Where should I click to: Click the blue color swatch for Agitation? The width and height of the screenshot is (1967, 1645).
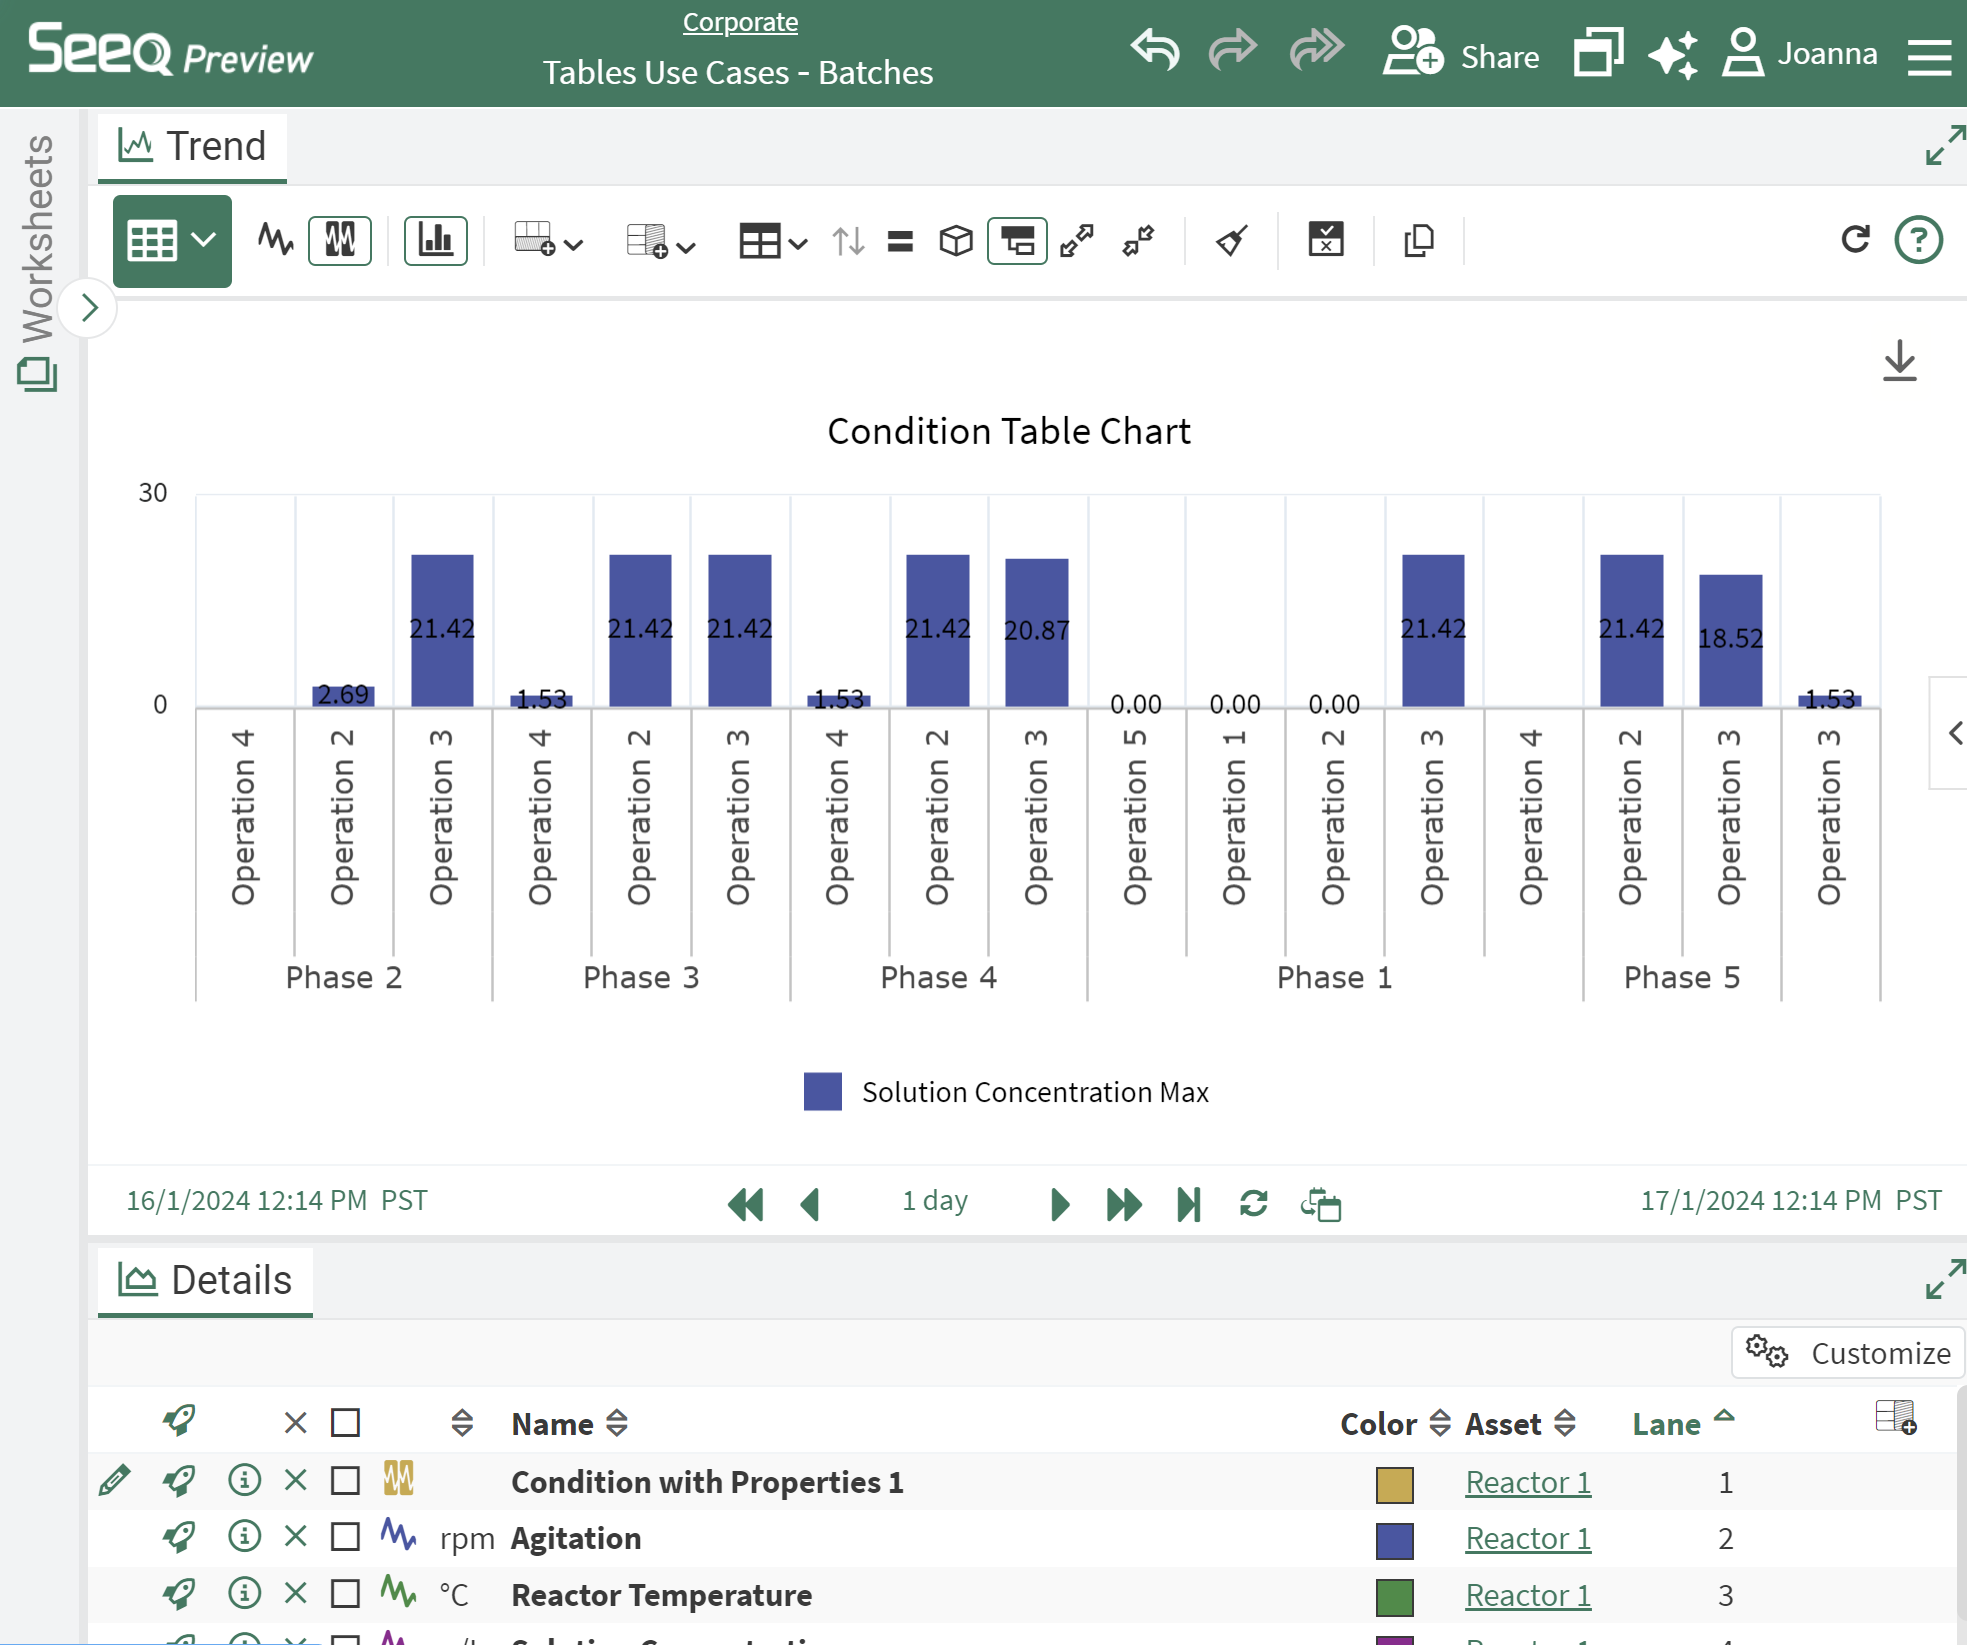(1394, 1541)
